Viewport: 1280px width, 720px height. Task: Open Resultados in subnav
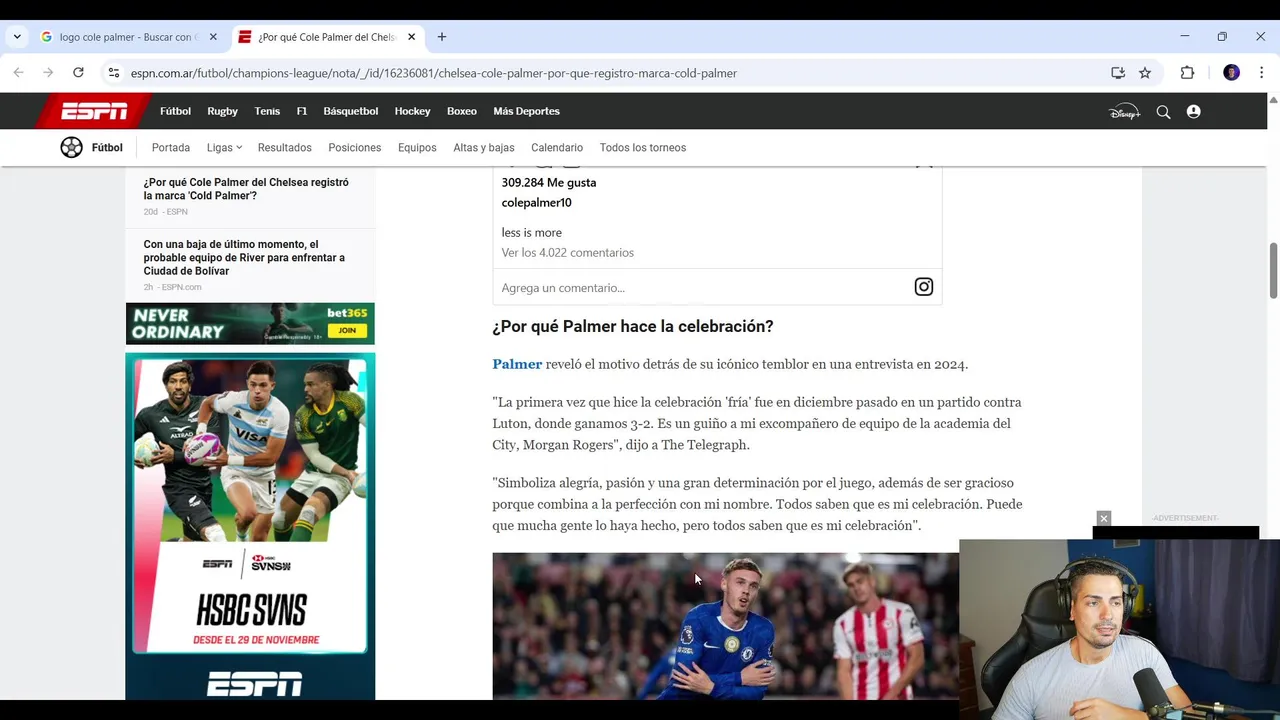(x=284, y=147)
